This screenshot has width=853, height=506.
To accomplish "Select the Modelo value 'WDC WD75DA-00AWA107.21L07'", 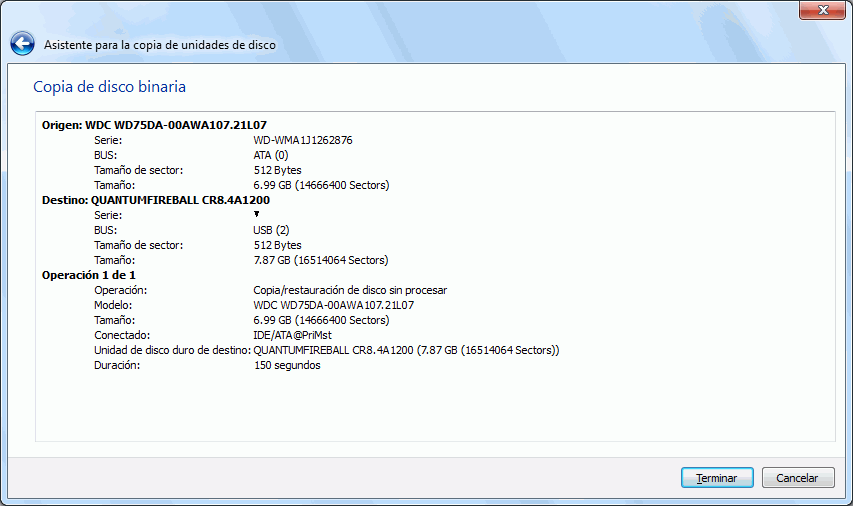I will (x=333, y=305).
